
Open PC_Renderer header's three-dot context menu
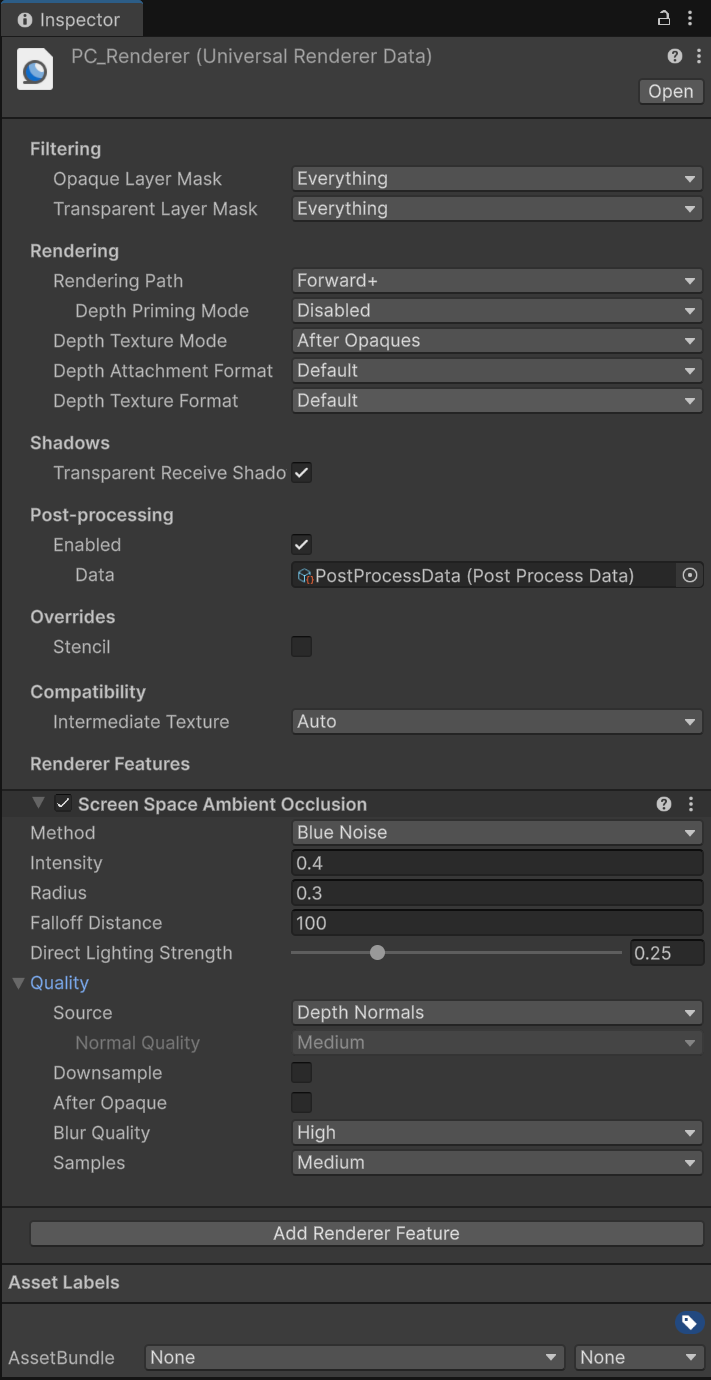(698, 57)
